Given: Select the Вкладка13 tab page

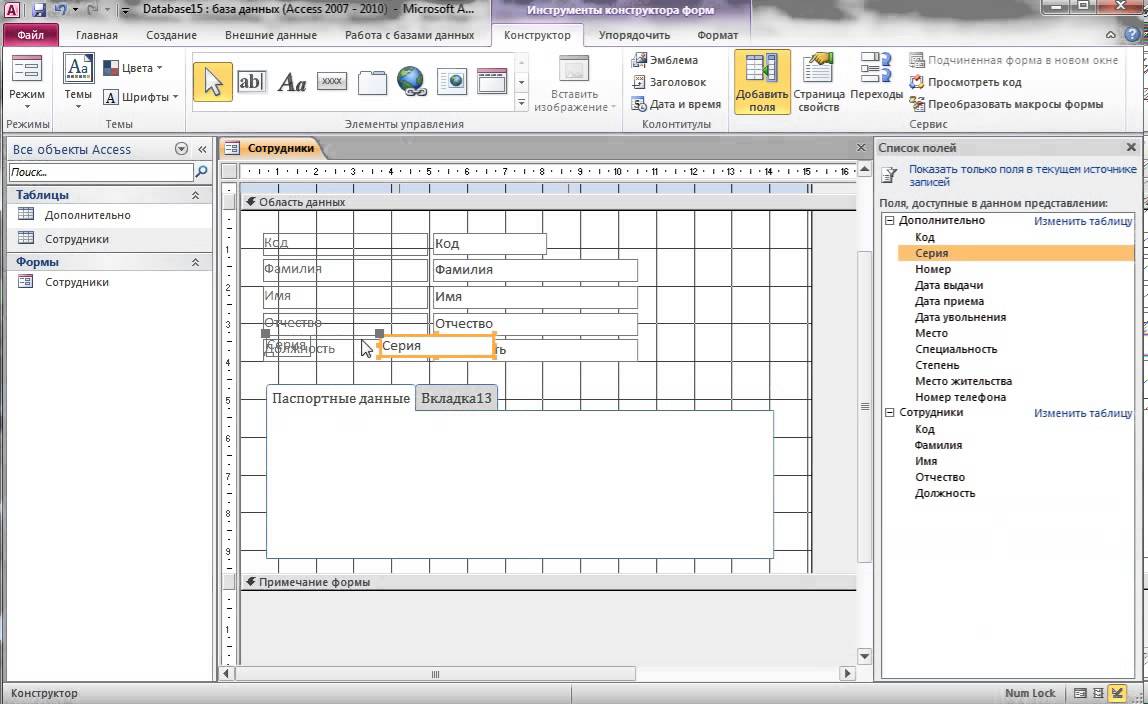Looking at the screenshot, I should [x=456, y=399].
